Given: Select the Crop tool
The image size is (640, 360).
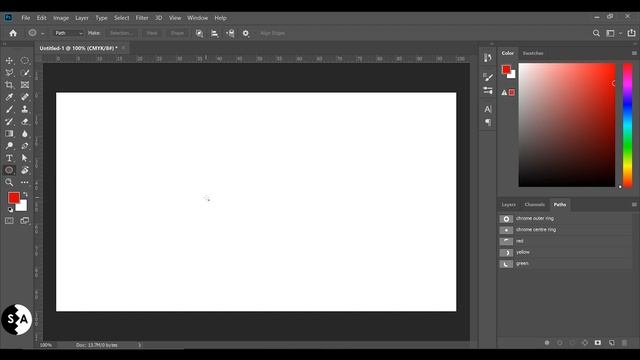Looking at the screenshot, I should coord(9,85).
